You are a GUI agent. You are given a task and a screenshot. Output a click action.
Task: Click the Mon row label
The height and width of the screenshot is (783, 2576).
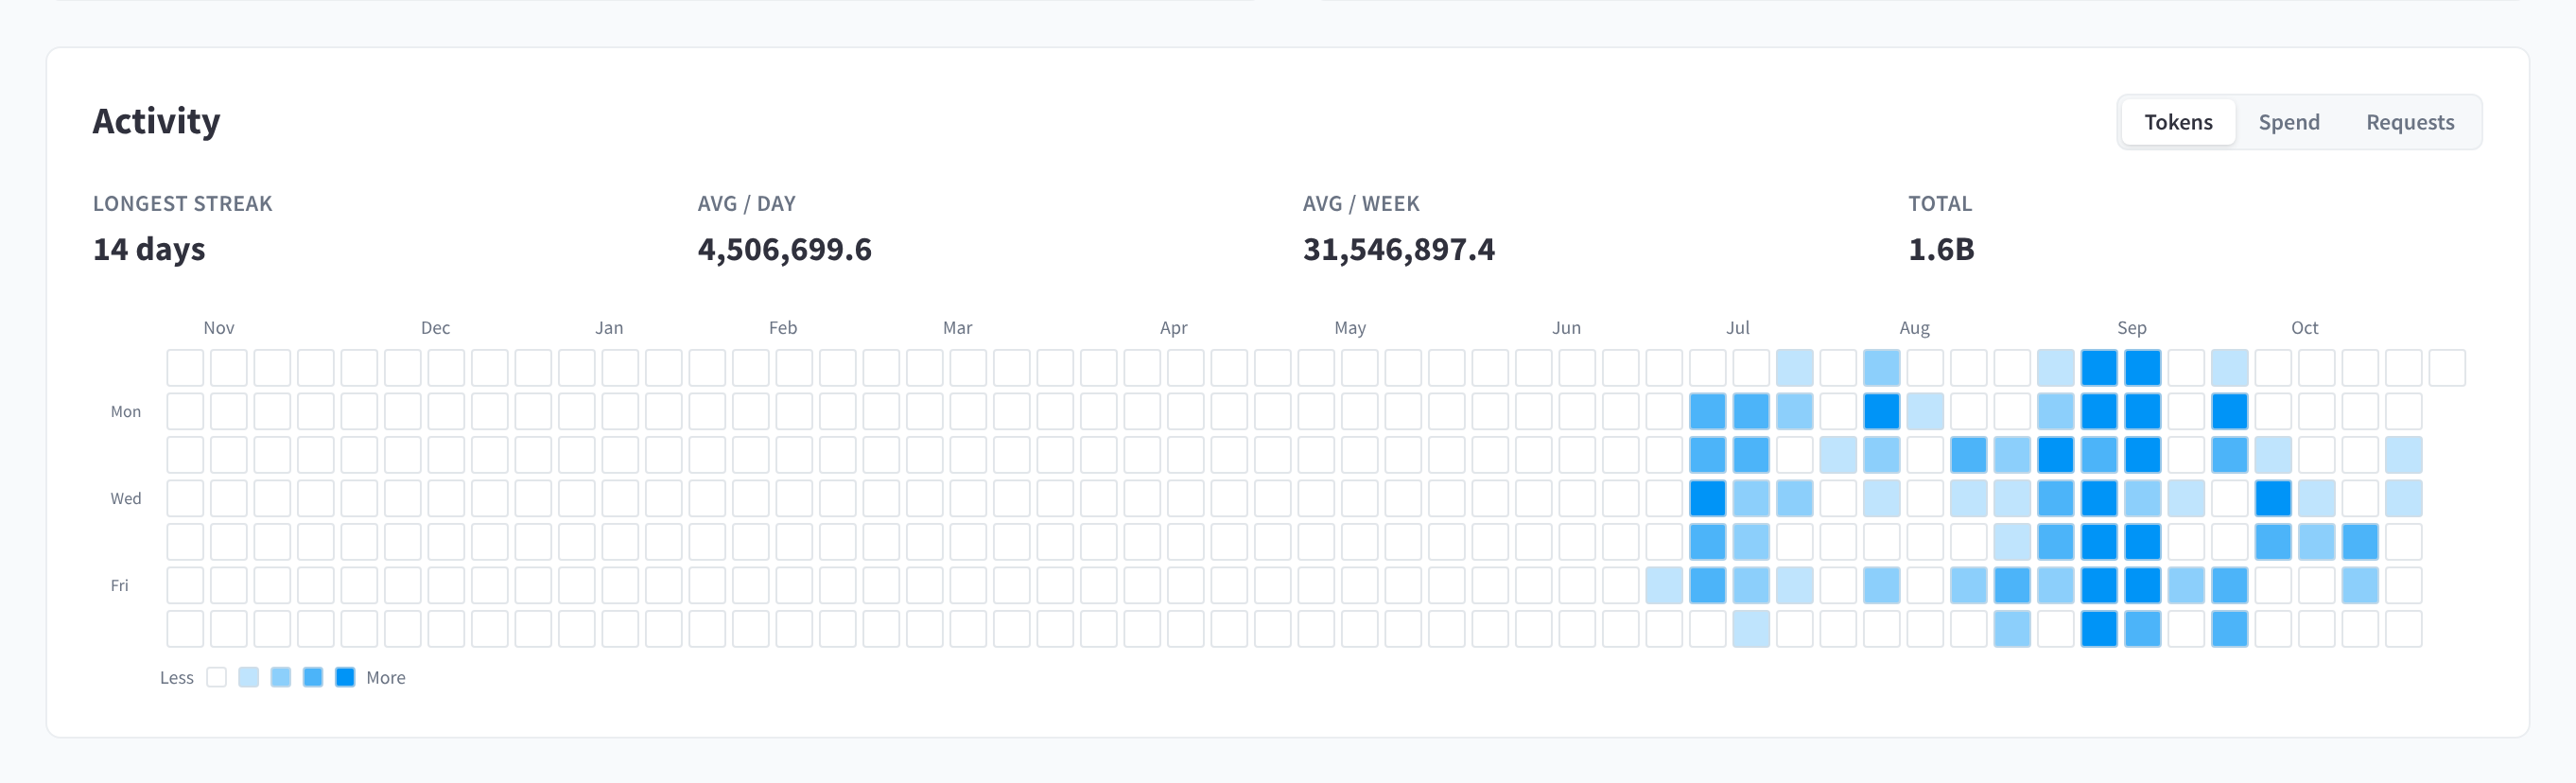(x=126, y=411)
